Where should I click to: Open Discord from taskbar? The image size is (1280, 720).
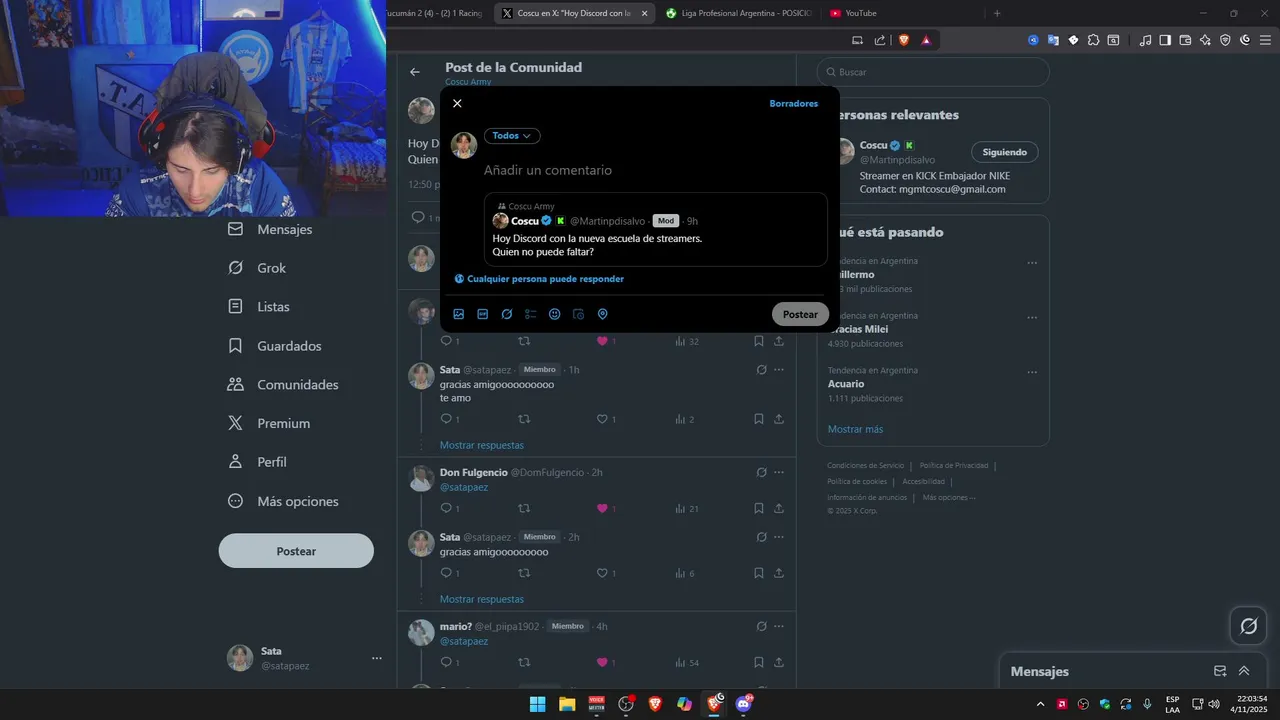pyautogui.click(x=743, y=704)
